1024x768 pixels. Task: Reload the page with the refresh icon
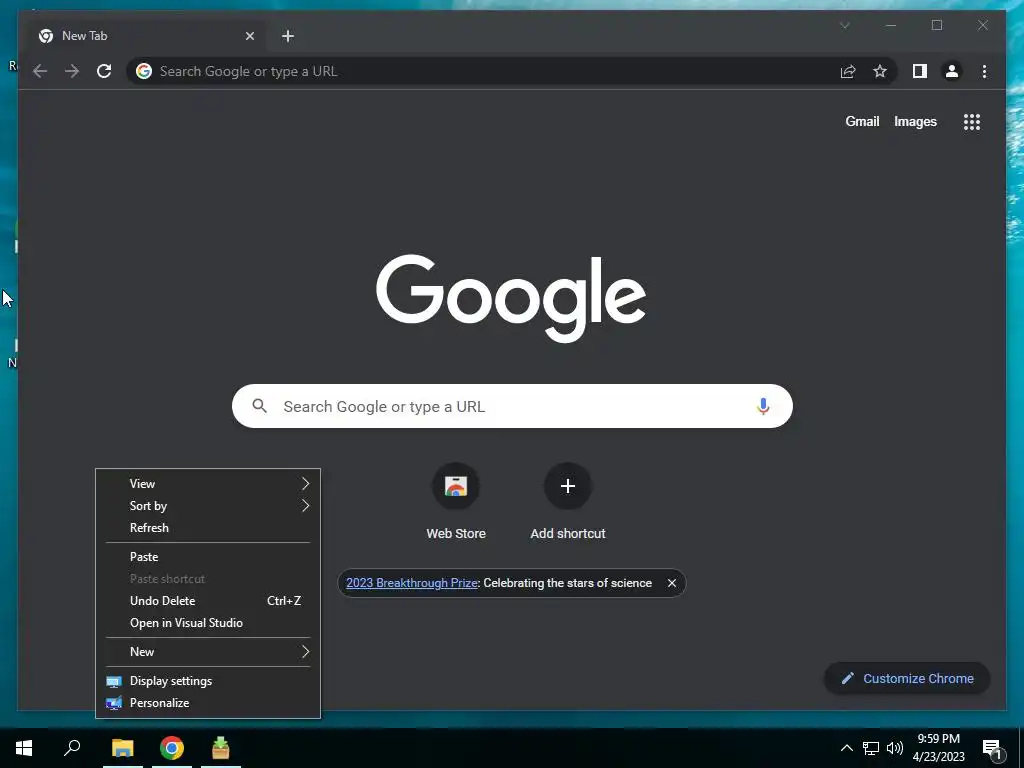[x=104, y=71]
